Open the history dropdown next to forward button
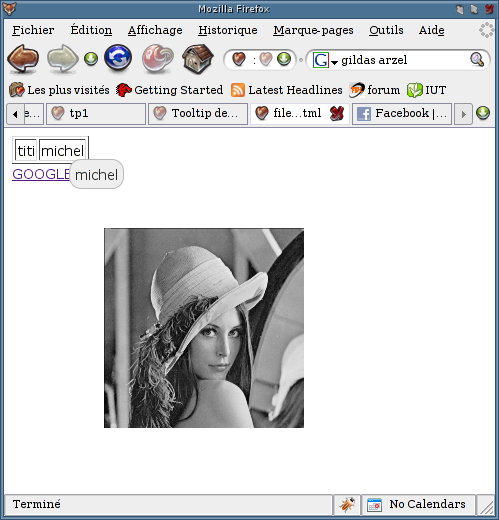This screenshot has width=499, height=520. [91, 59]
